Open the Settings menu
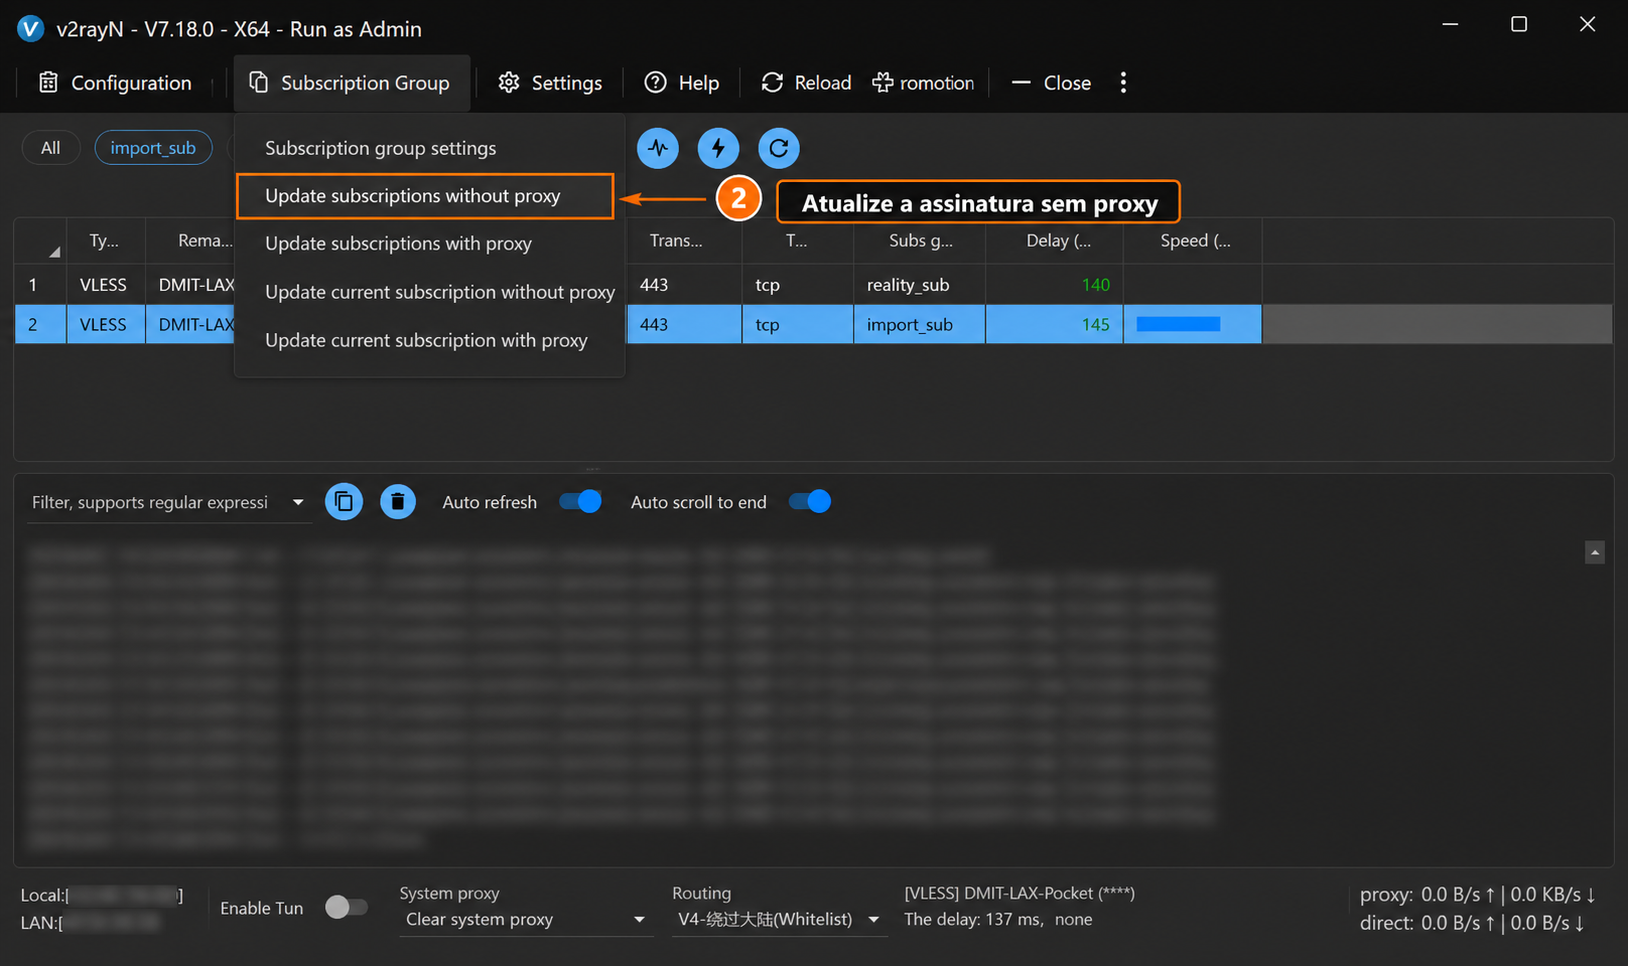1628x966 pixels. 551,83
